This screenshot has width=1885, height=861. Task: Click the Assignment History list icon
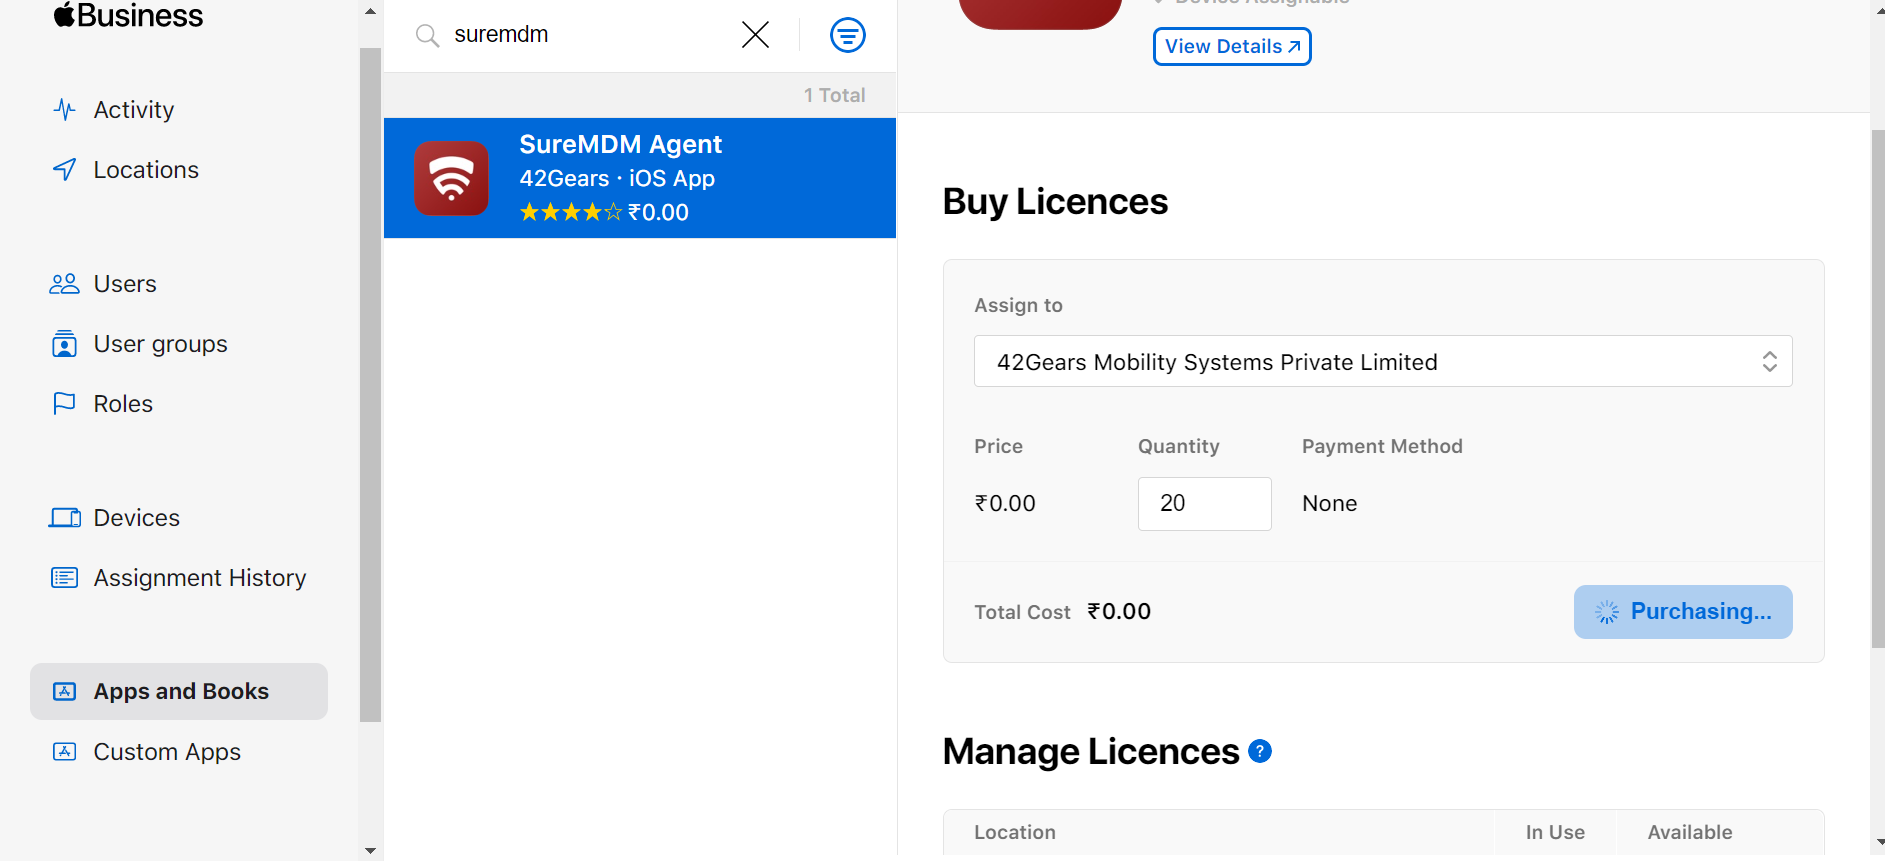tap(65, 578)
